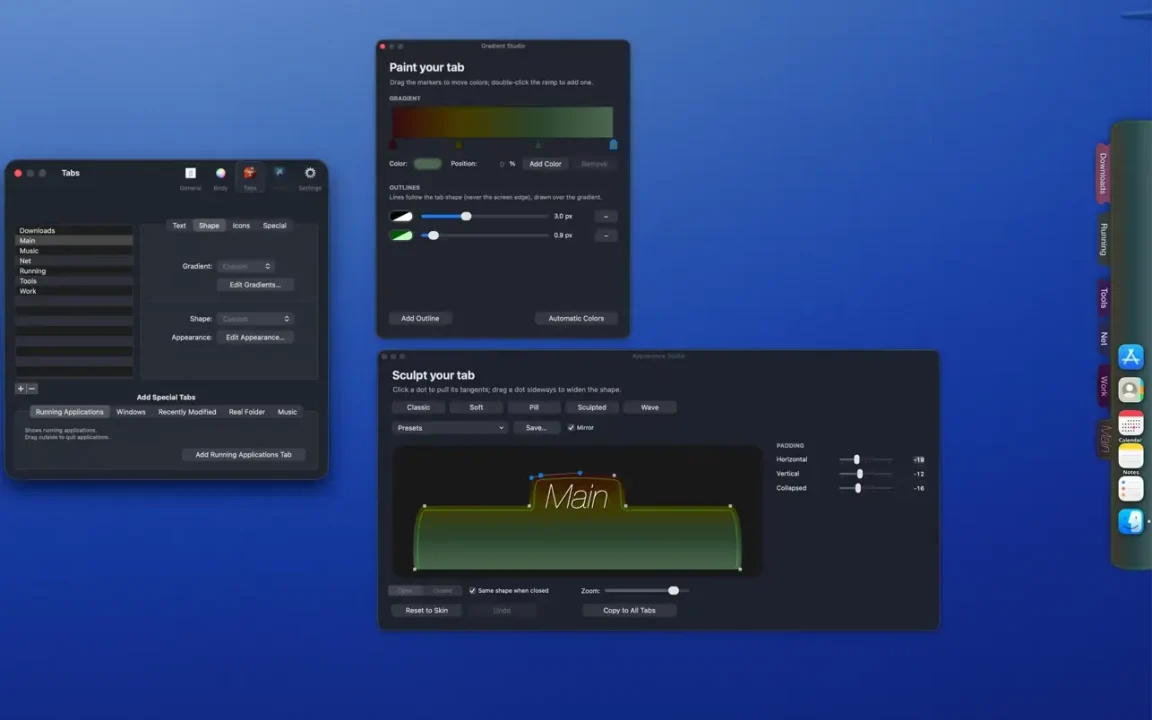Select Windows special tab type
Image resolution: width=1152 pixels, height=720 pixels.
131,412
